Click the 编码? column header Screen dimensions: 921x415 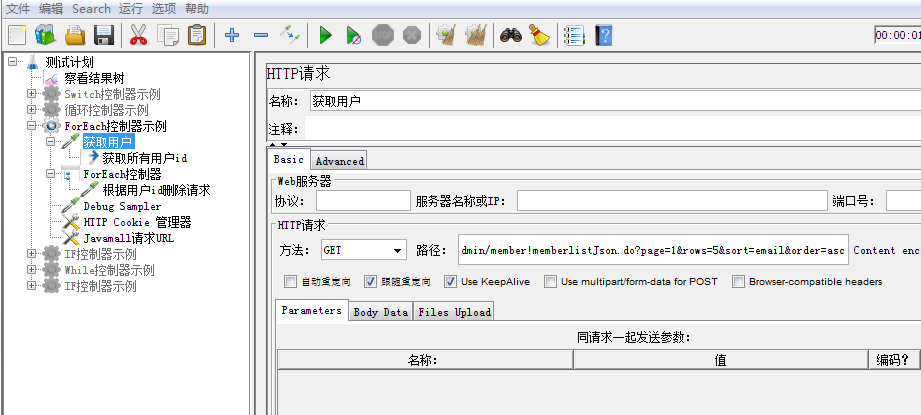pos(894,360)
